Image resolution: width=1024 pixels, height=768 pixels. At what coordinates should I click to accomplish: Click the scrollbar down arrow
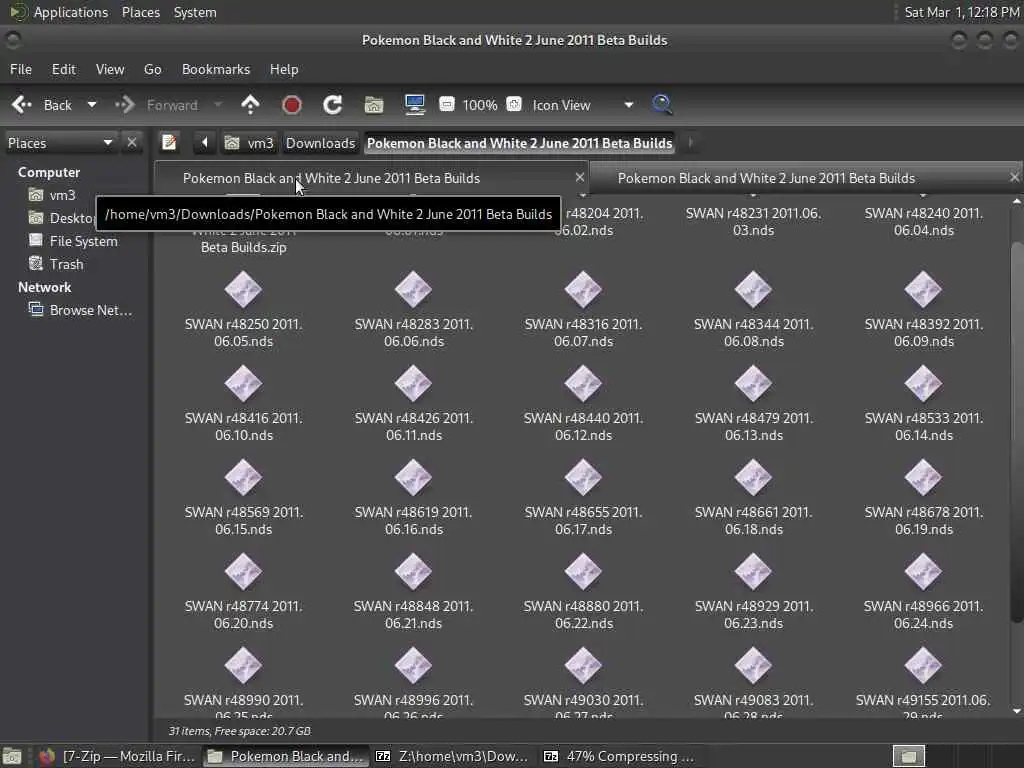[1016, 711]
